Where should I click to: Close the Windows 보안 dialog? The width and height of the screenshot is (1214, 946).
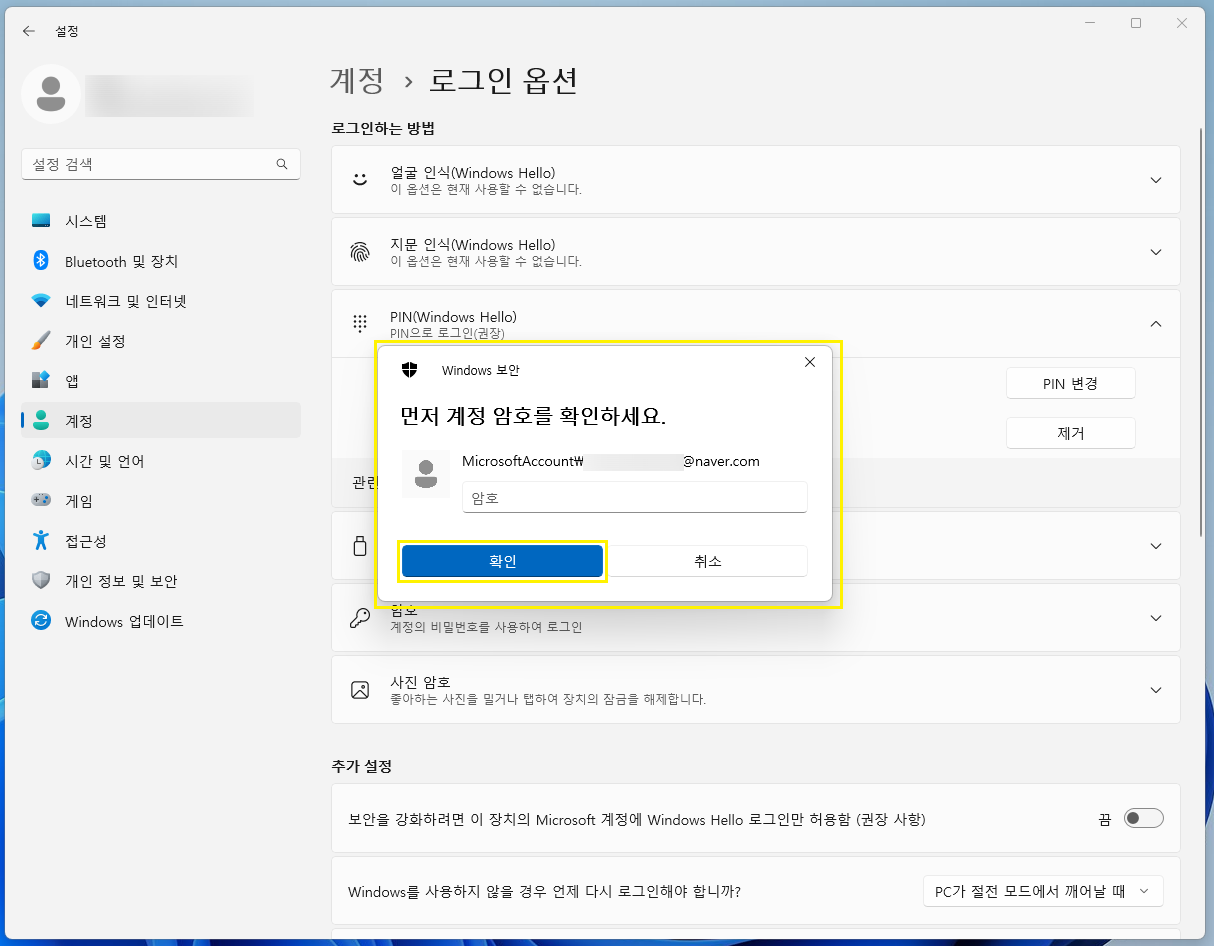(810, 362)
